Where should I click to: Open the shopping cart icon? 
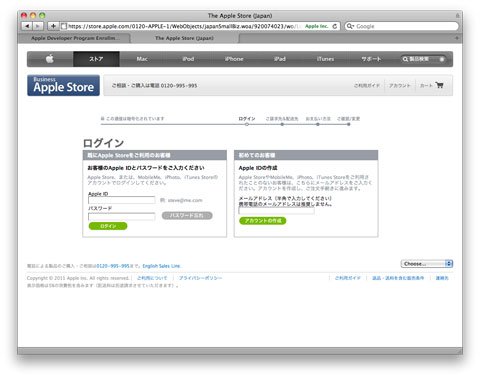(439, 85)
